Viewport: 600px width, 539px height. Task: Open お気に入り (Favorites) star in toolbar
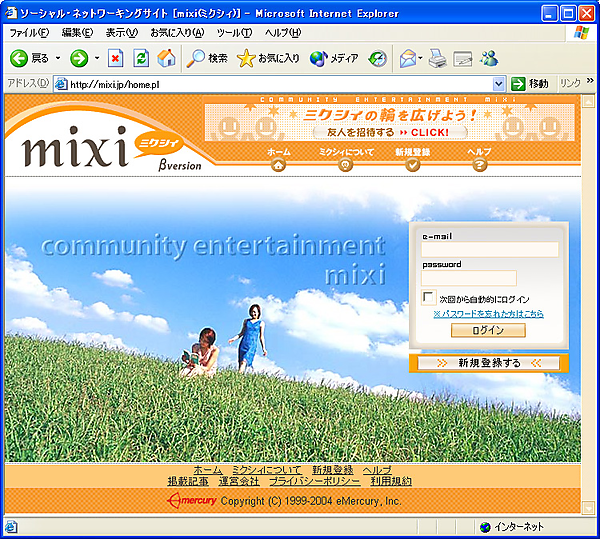tap(268, 58)
